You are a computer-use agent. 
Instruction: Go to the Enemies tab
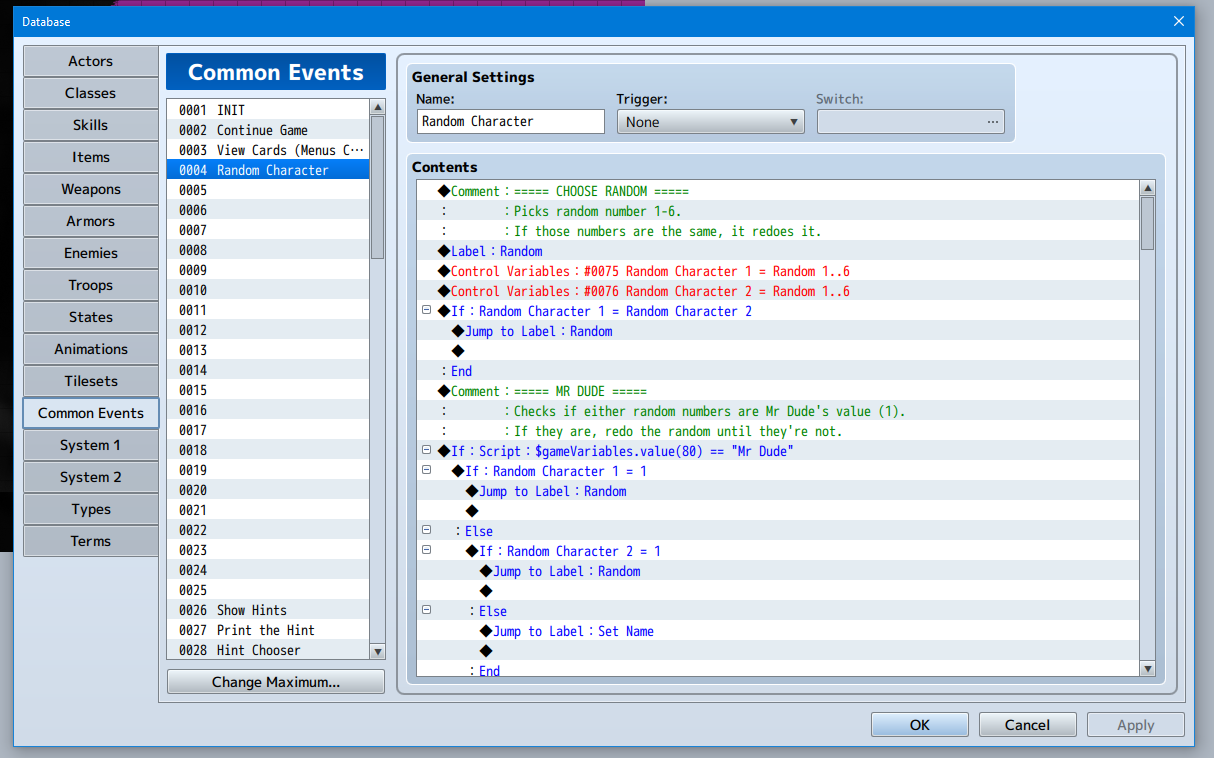91,253
